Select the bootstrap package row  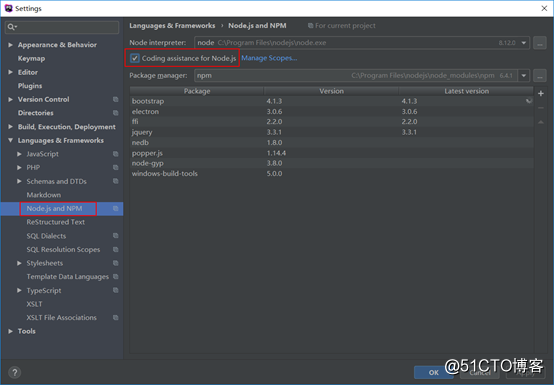[331, 101]
